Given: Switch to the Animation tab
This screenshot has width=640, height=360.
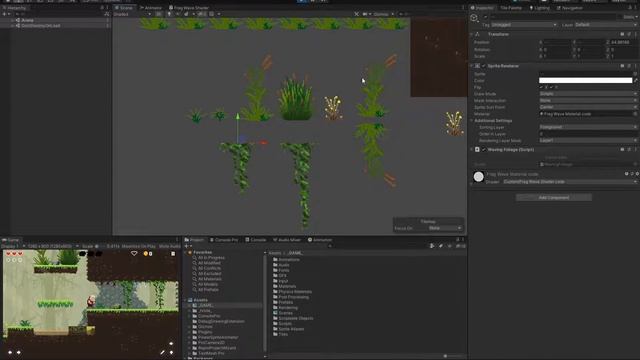Looking at the screenshot, I should click(x=320, y=240).
